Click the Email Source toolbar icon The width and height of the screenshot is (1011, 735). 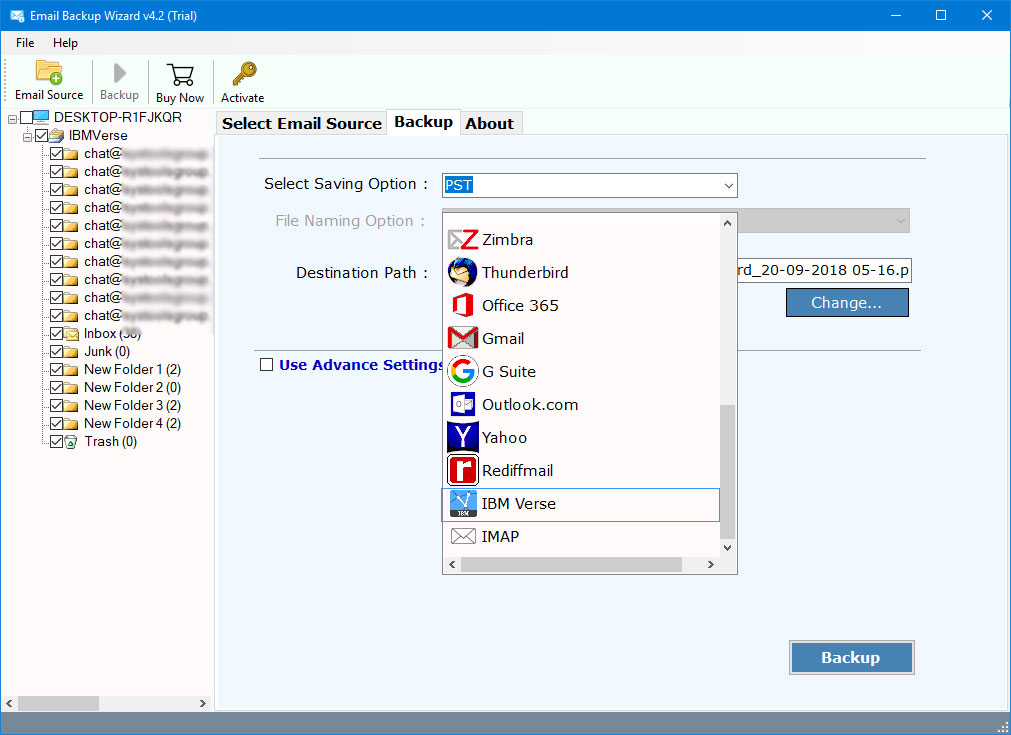[49, 72]
